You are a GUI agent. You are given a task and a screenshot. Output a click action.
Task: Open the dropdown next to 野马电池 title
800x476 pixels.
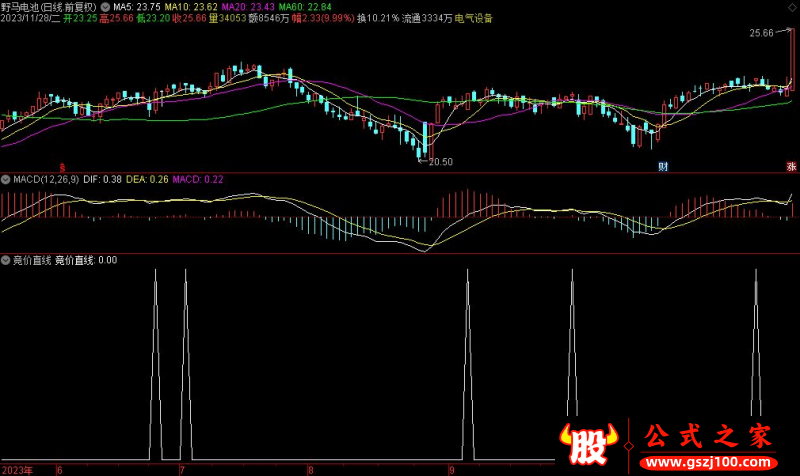pyautogui.click(x=105, y=7)
